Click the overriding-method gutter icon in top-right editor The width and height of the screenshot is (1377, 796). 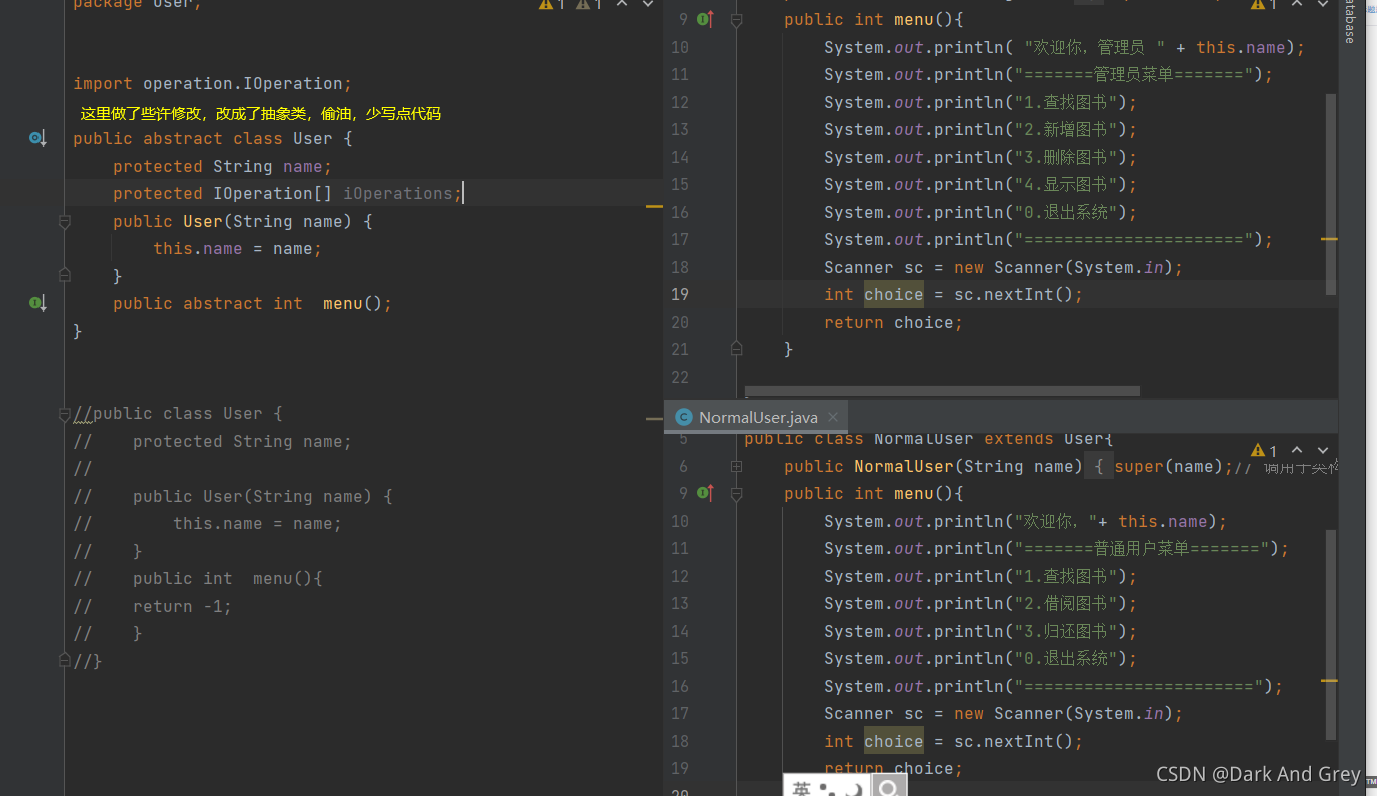click(705, 19)
